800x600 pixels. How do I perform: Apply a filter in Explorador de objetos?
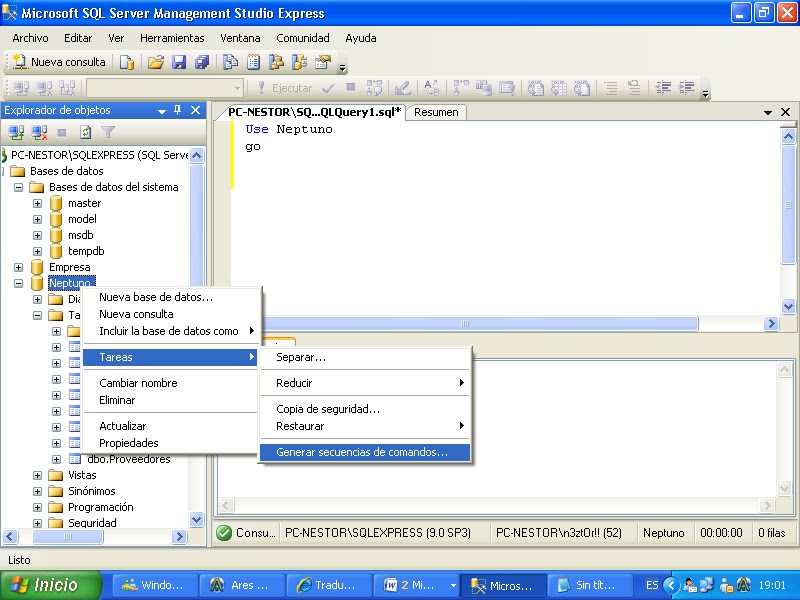pyautogui.click(x=105, y=130)
